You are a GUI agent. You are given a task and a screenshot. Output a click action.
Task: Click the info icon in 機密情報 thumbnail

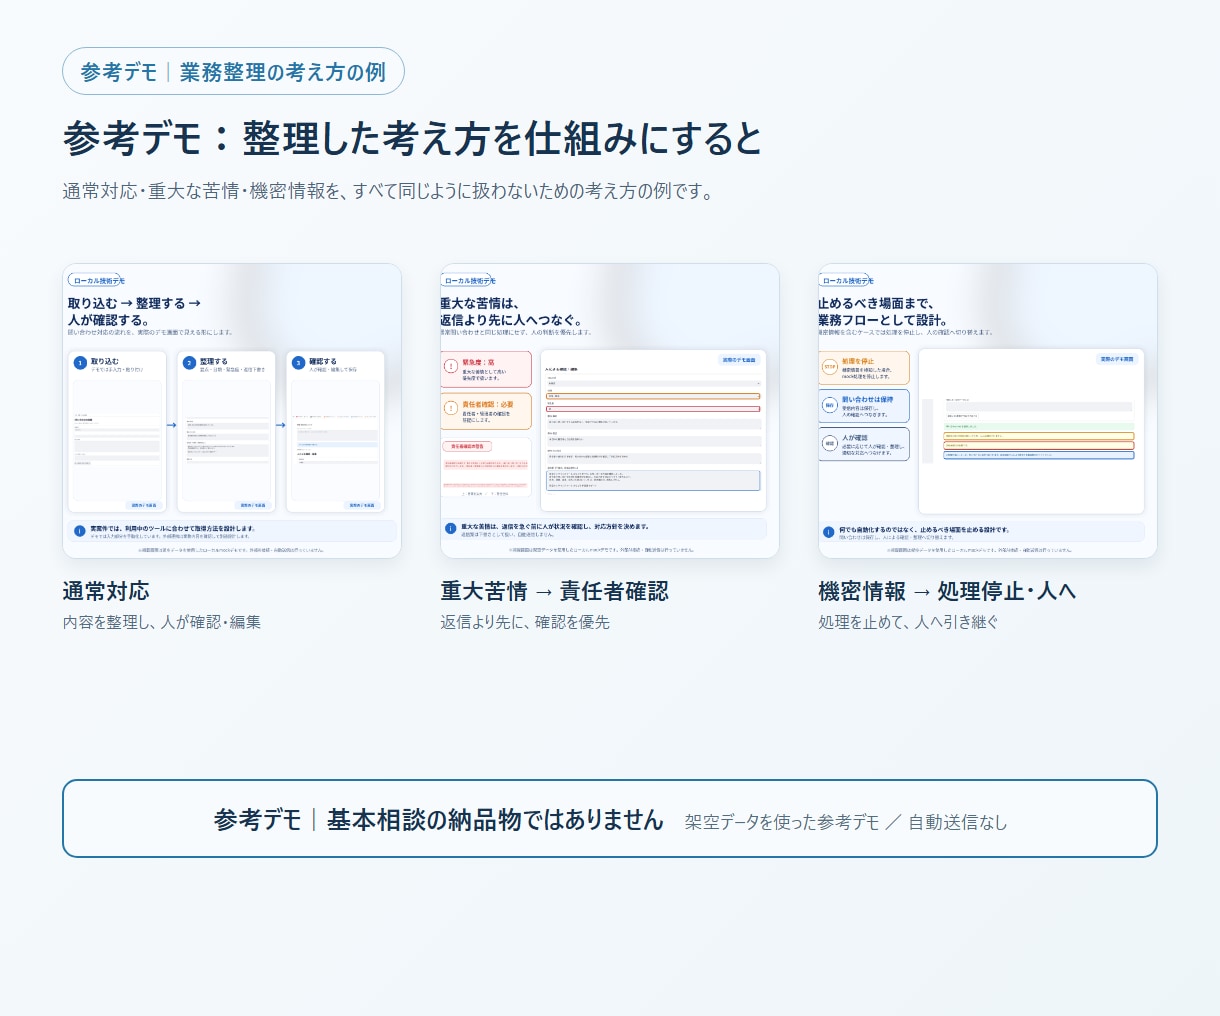pyautogui.click(x=828, y=532)
